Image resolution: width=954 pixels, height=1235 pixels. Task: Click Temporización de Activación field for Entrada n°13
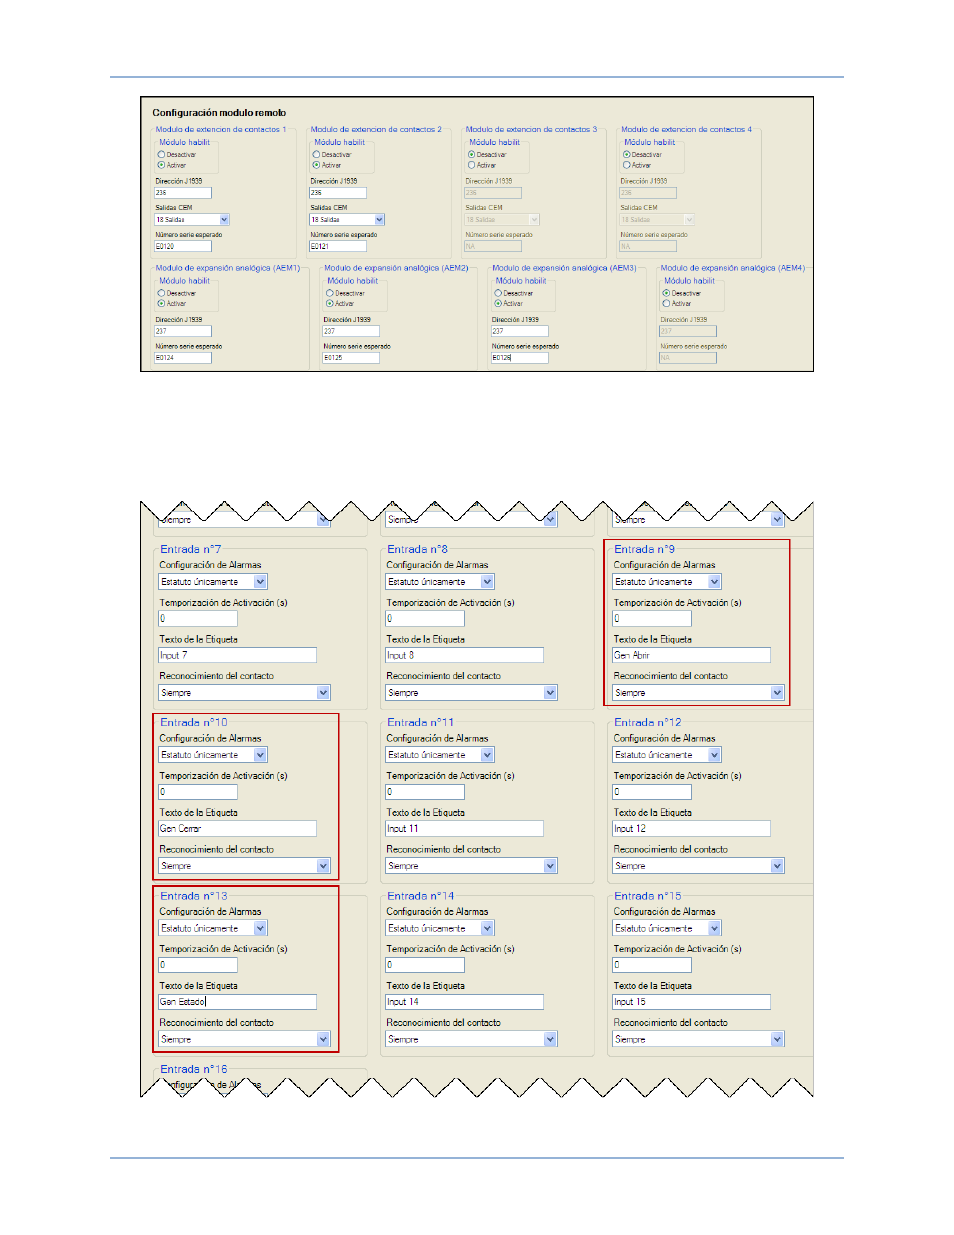click(198, 965)
